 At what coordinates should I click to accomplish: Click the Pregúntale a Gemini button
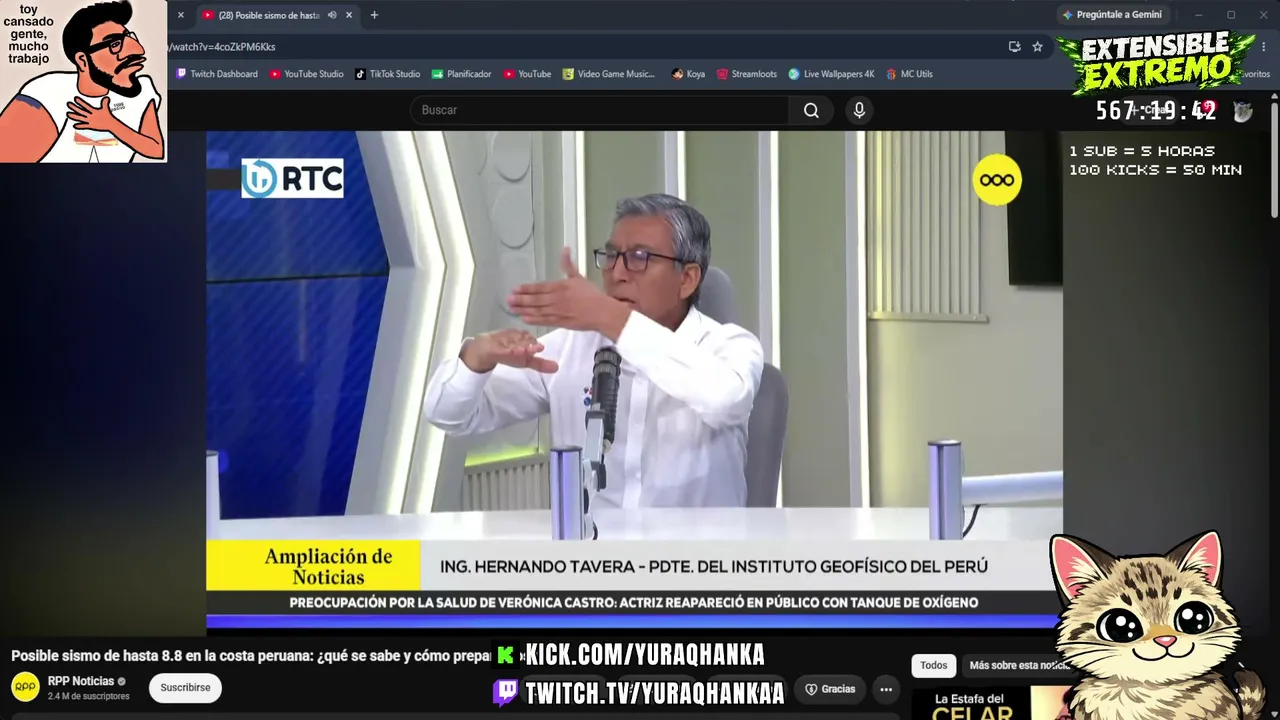pos(1113,15)
